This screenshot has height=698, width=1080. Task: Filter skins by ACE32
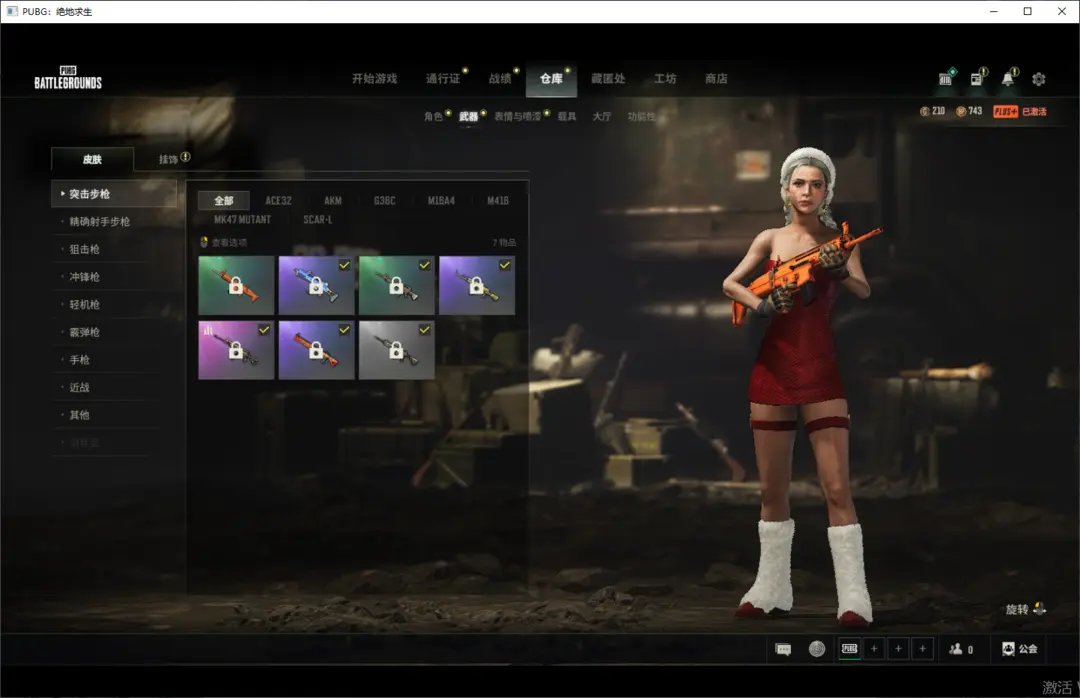(x=278, y=201)
